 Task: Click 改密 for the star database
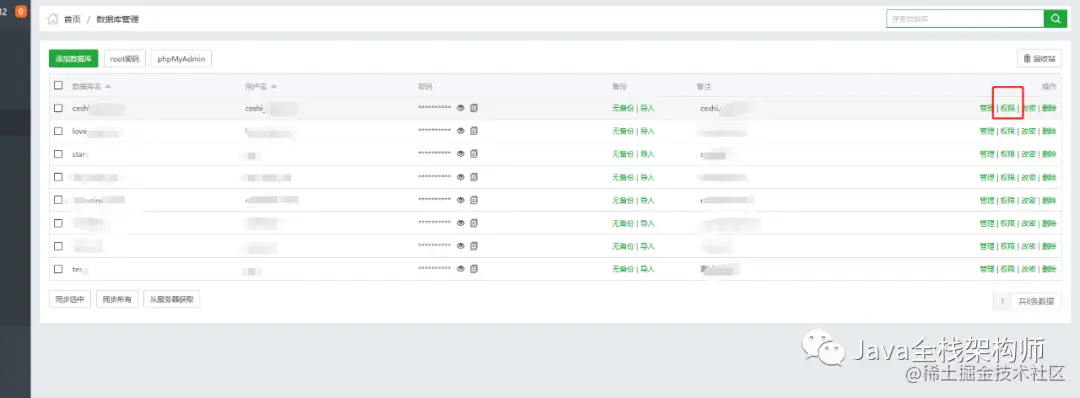tap(1028, 154)
